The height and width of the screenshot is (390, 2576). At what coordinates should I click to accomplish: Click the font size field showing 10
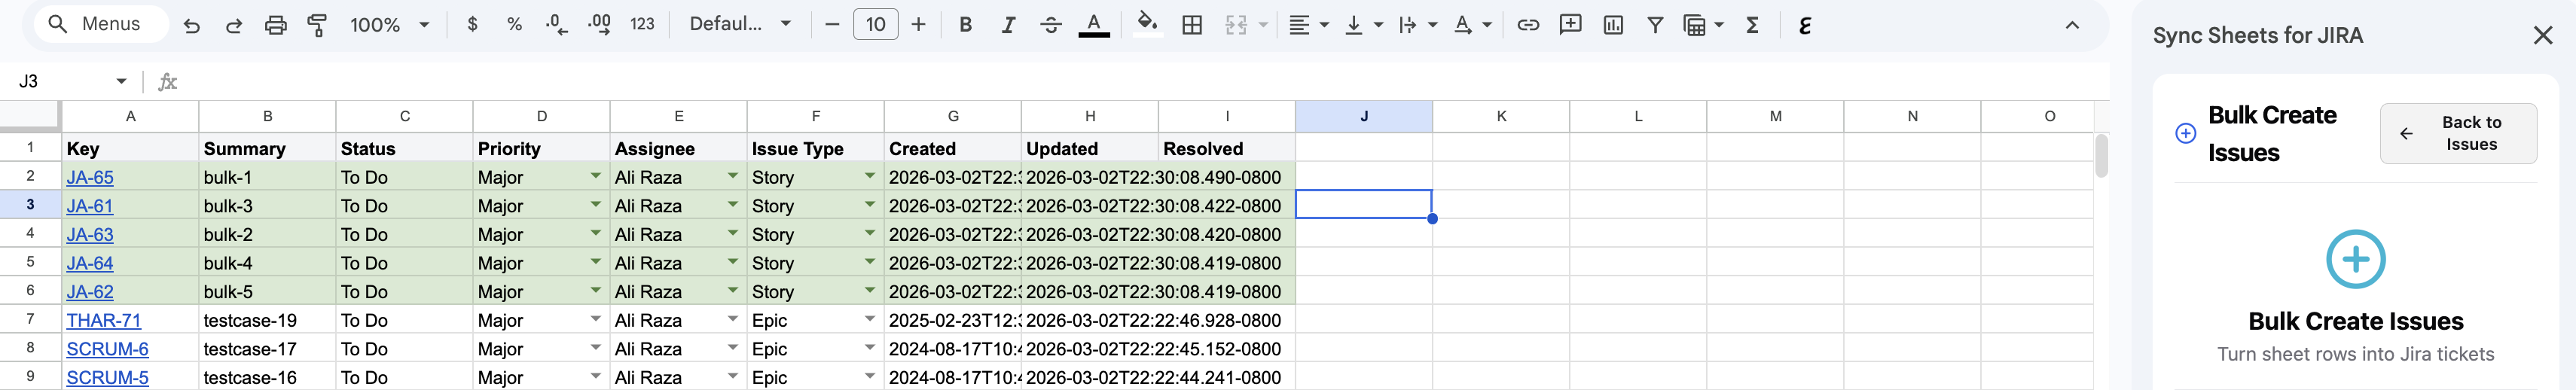tap(875, 25)
